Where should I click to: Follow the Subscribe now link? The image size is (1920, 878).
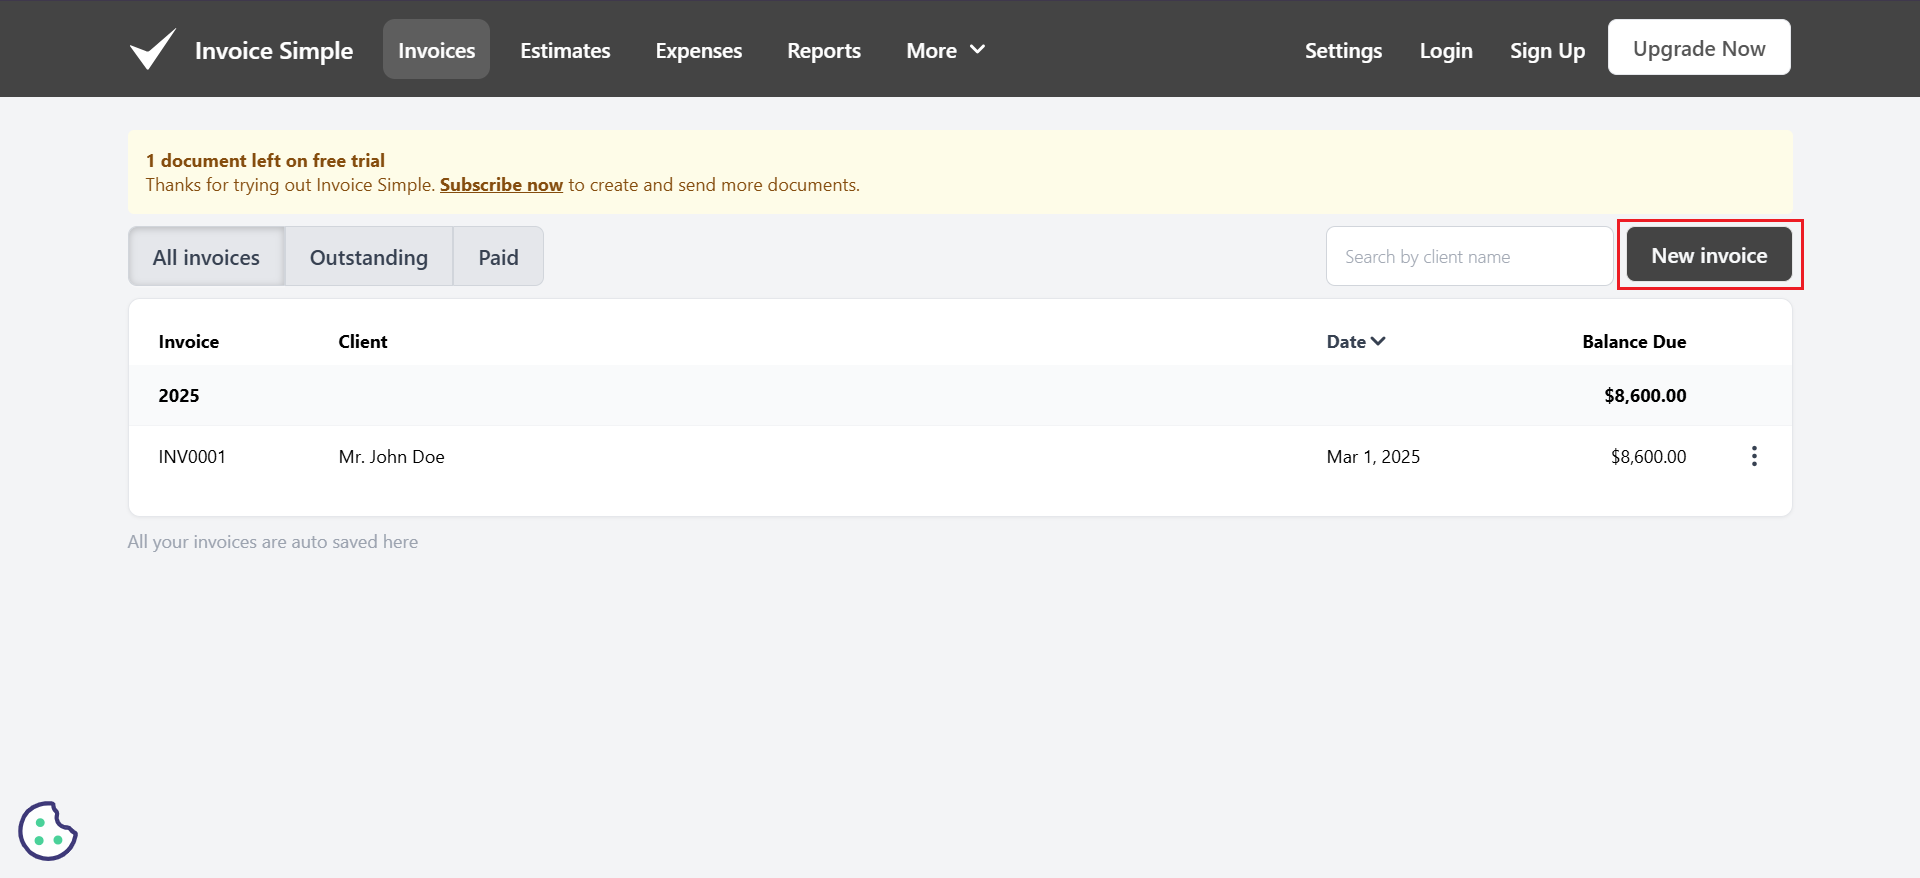501,185
